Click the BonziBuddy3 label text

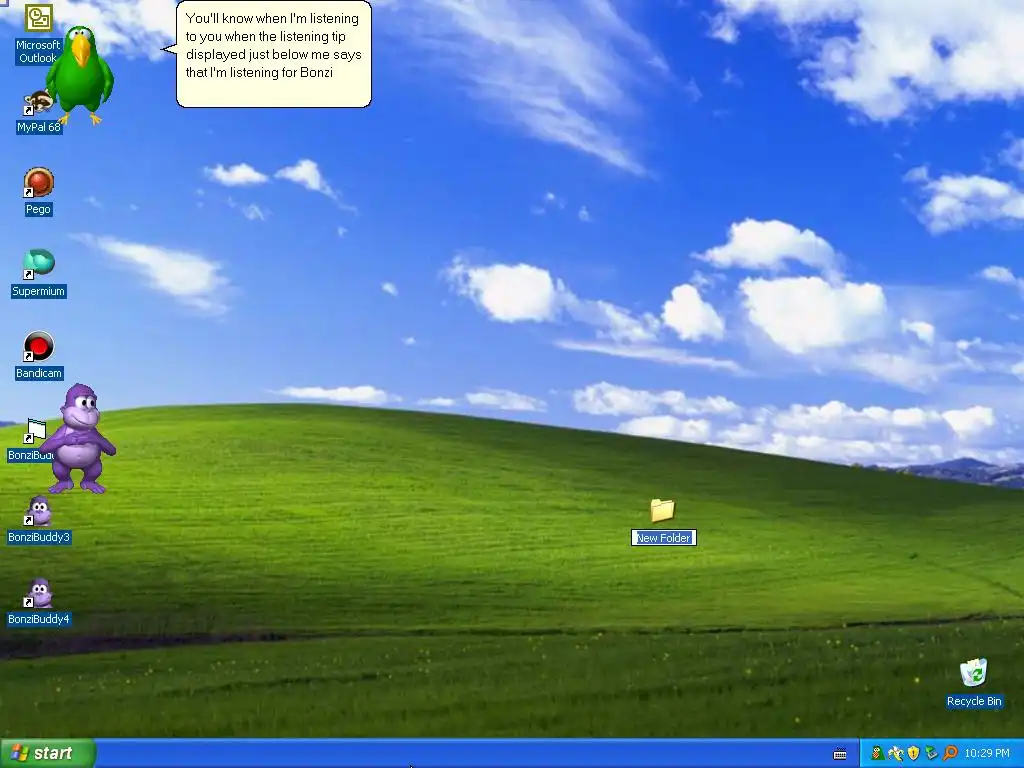39,537
